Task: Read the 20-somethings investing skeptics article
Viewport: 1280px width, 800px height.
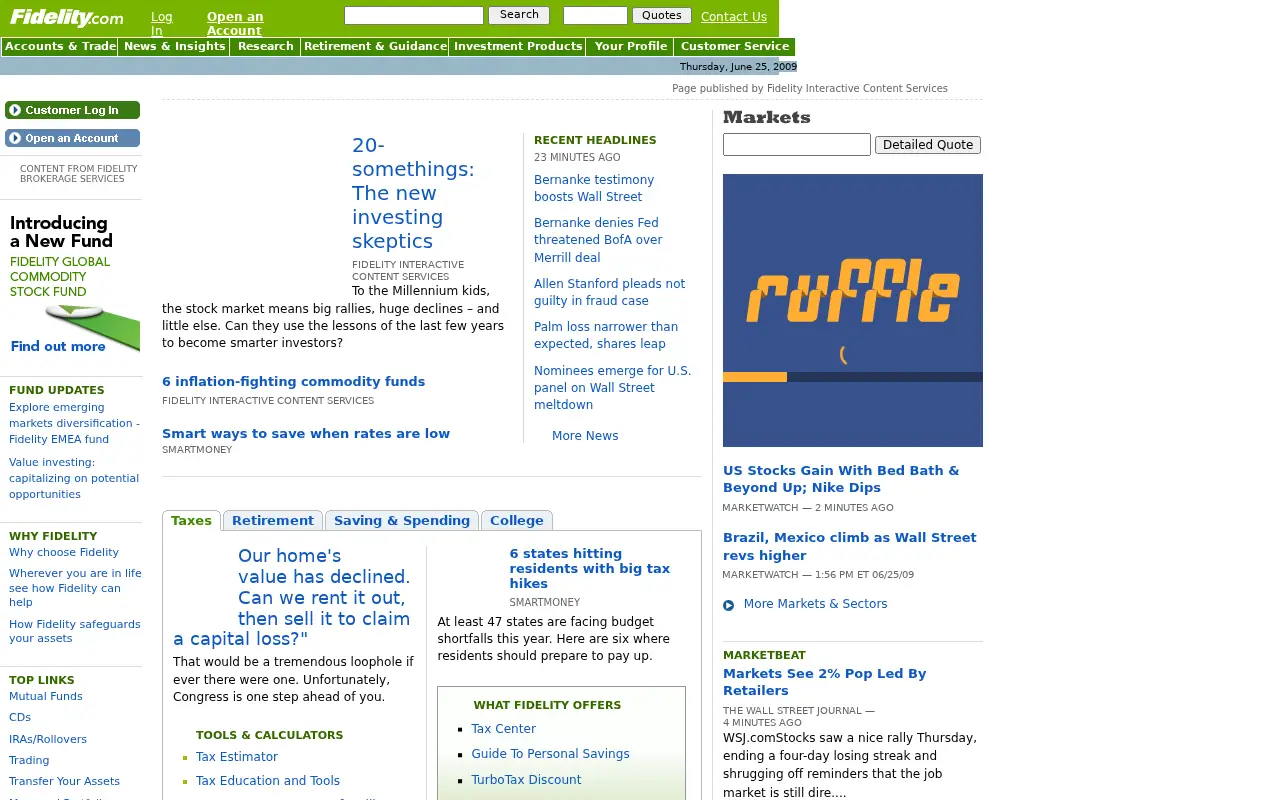Action: pyautogui.click(x=413, y=193)
